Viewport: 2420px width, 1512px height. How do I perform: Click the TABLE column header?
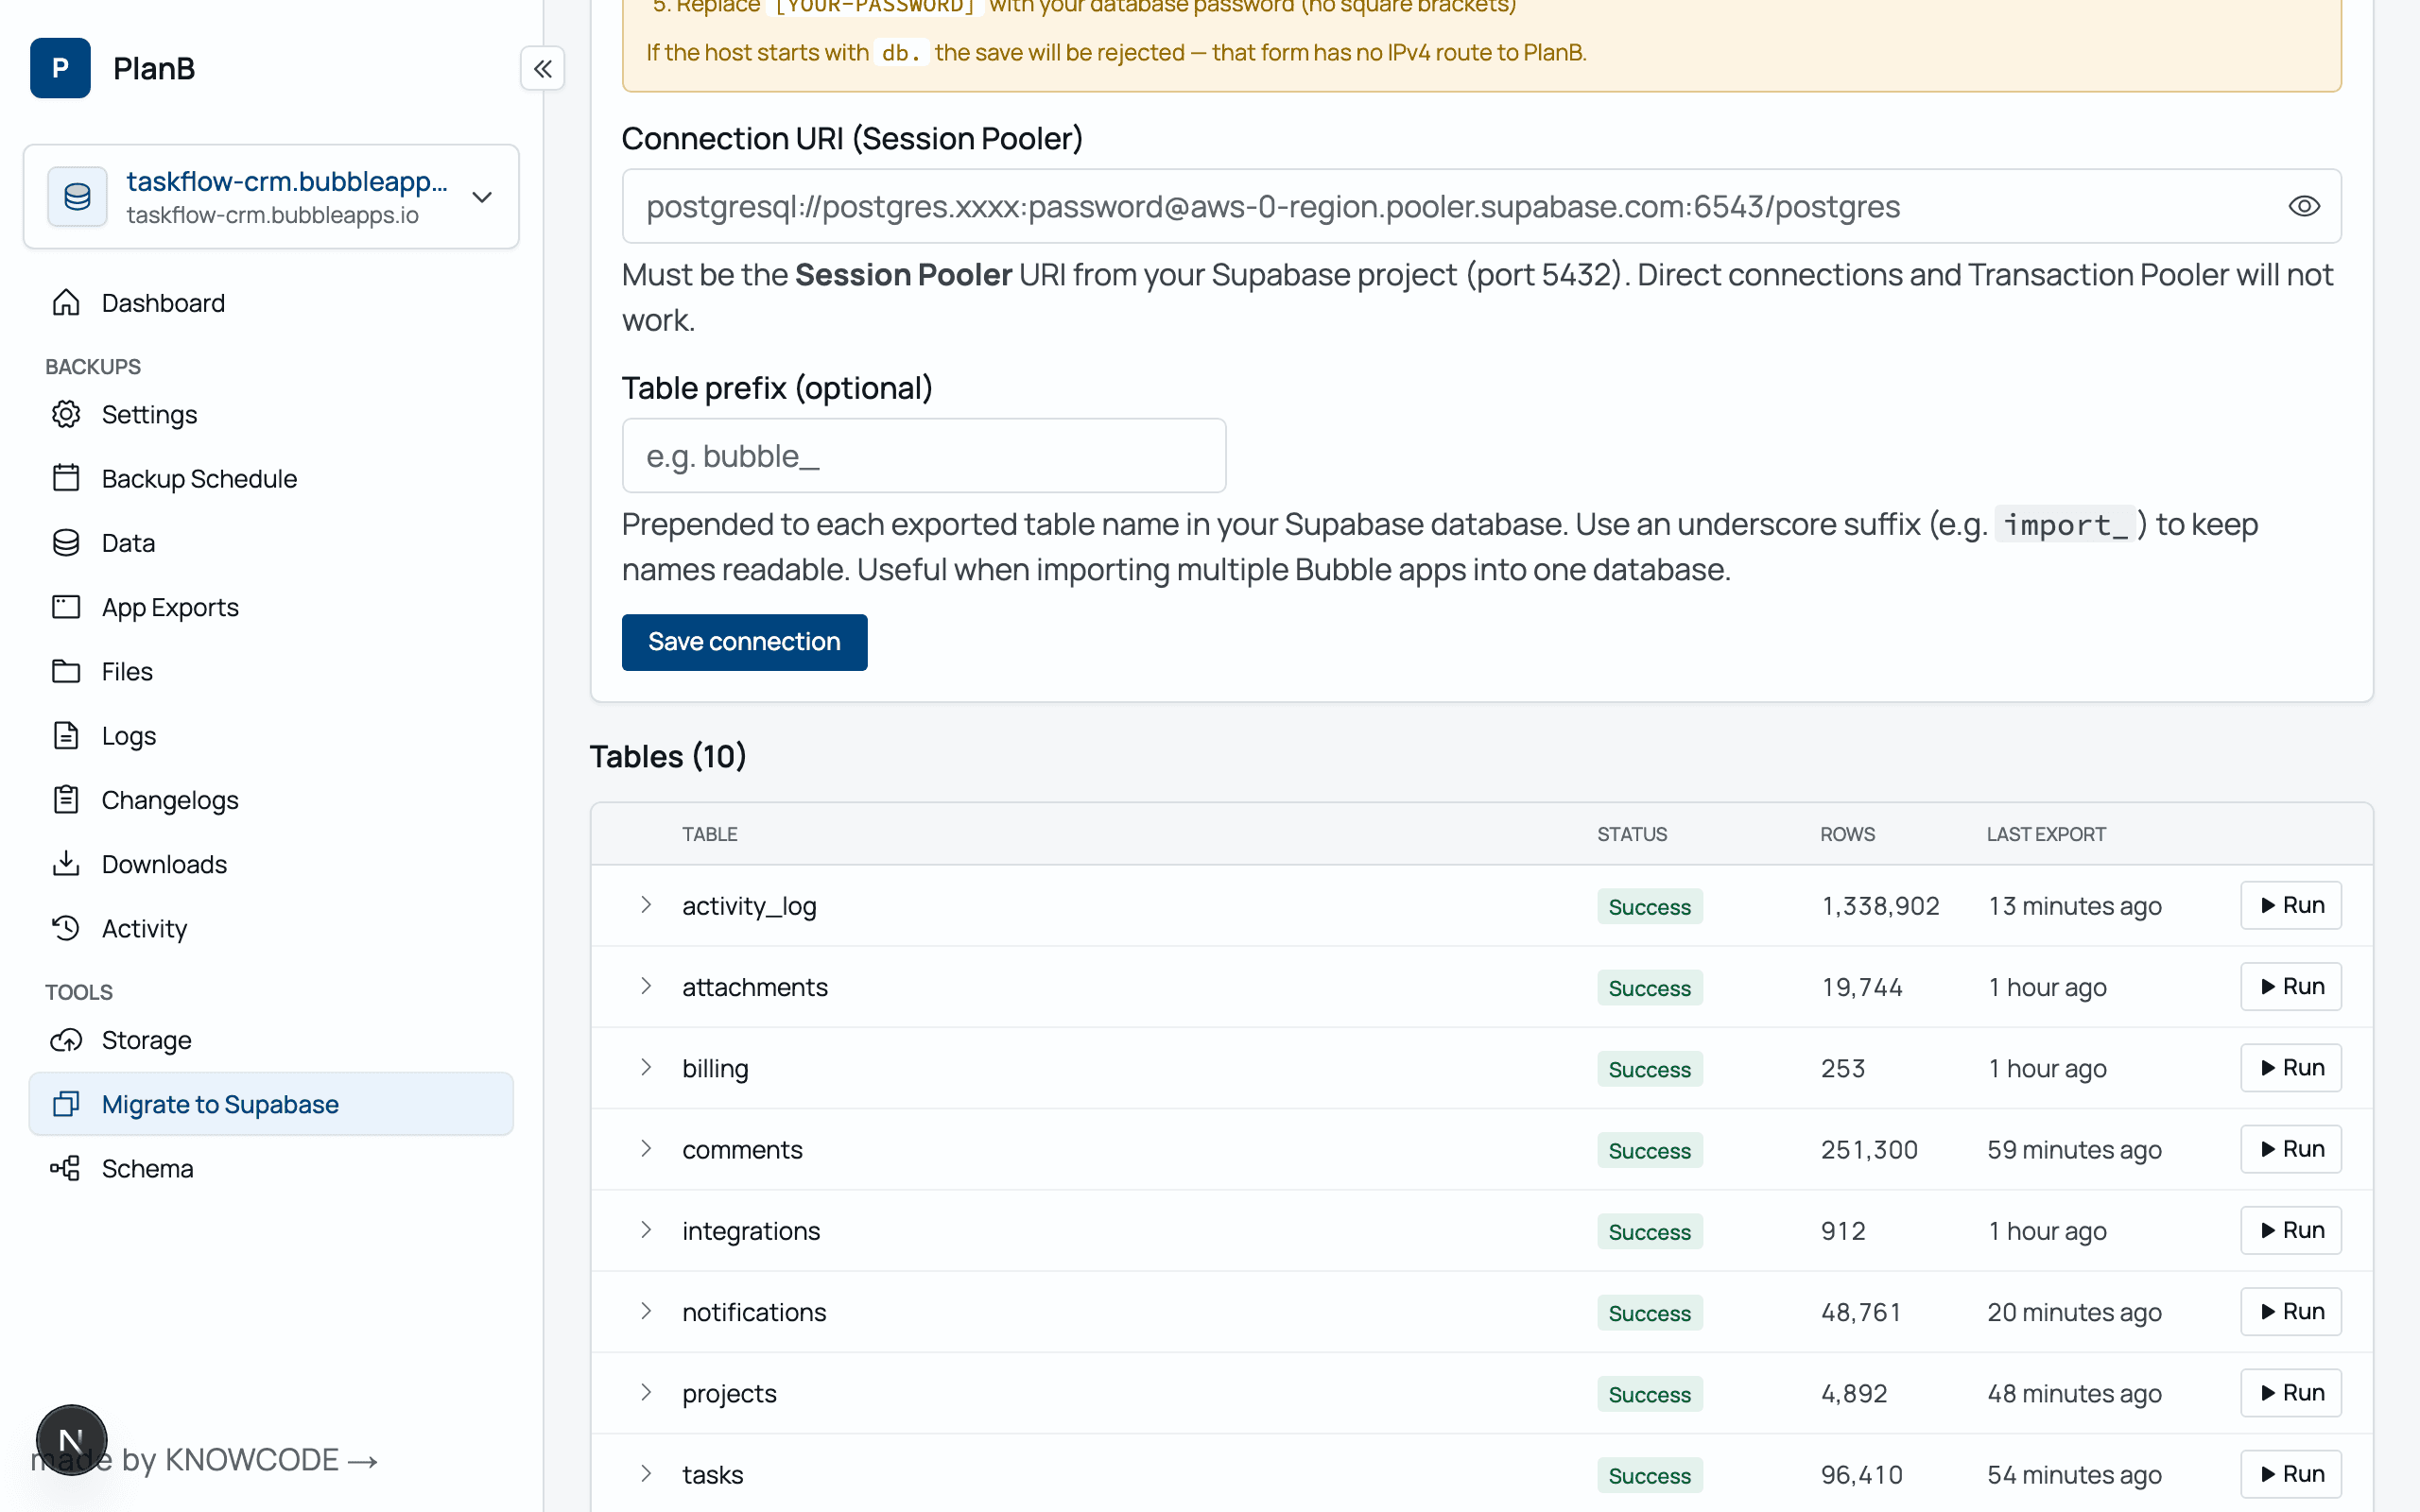pyautogui.click(x=709, y=834)
